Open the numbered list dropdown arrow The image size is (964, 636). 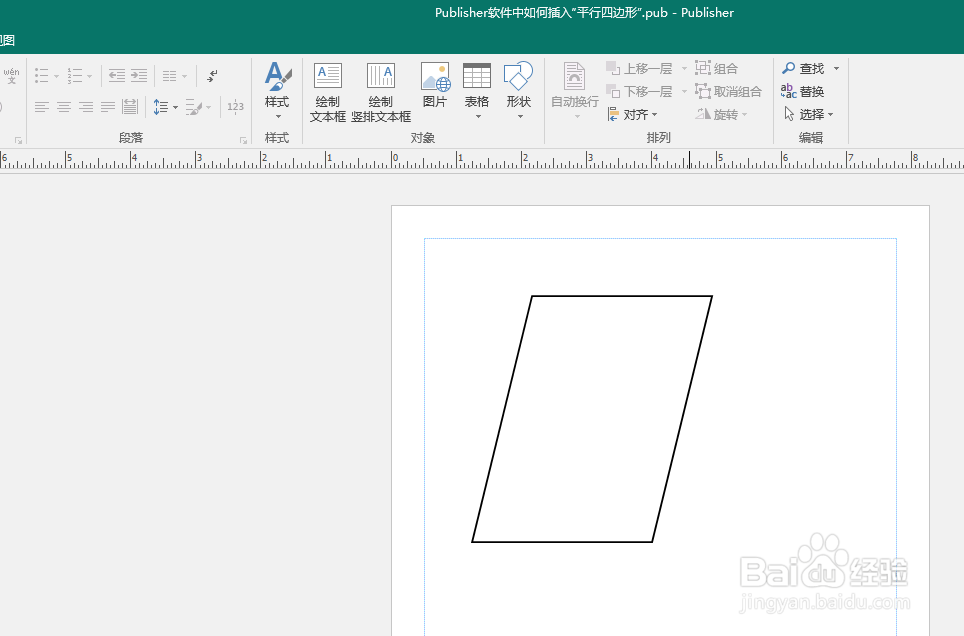point(90,76)
